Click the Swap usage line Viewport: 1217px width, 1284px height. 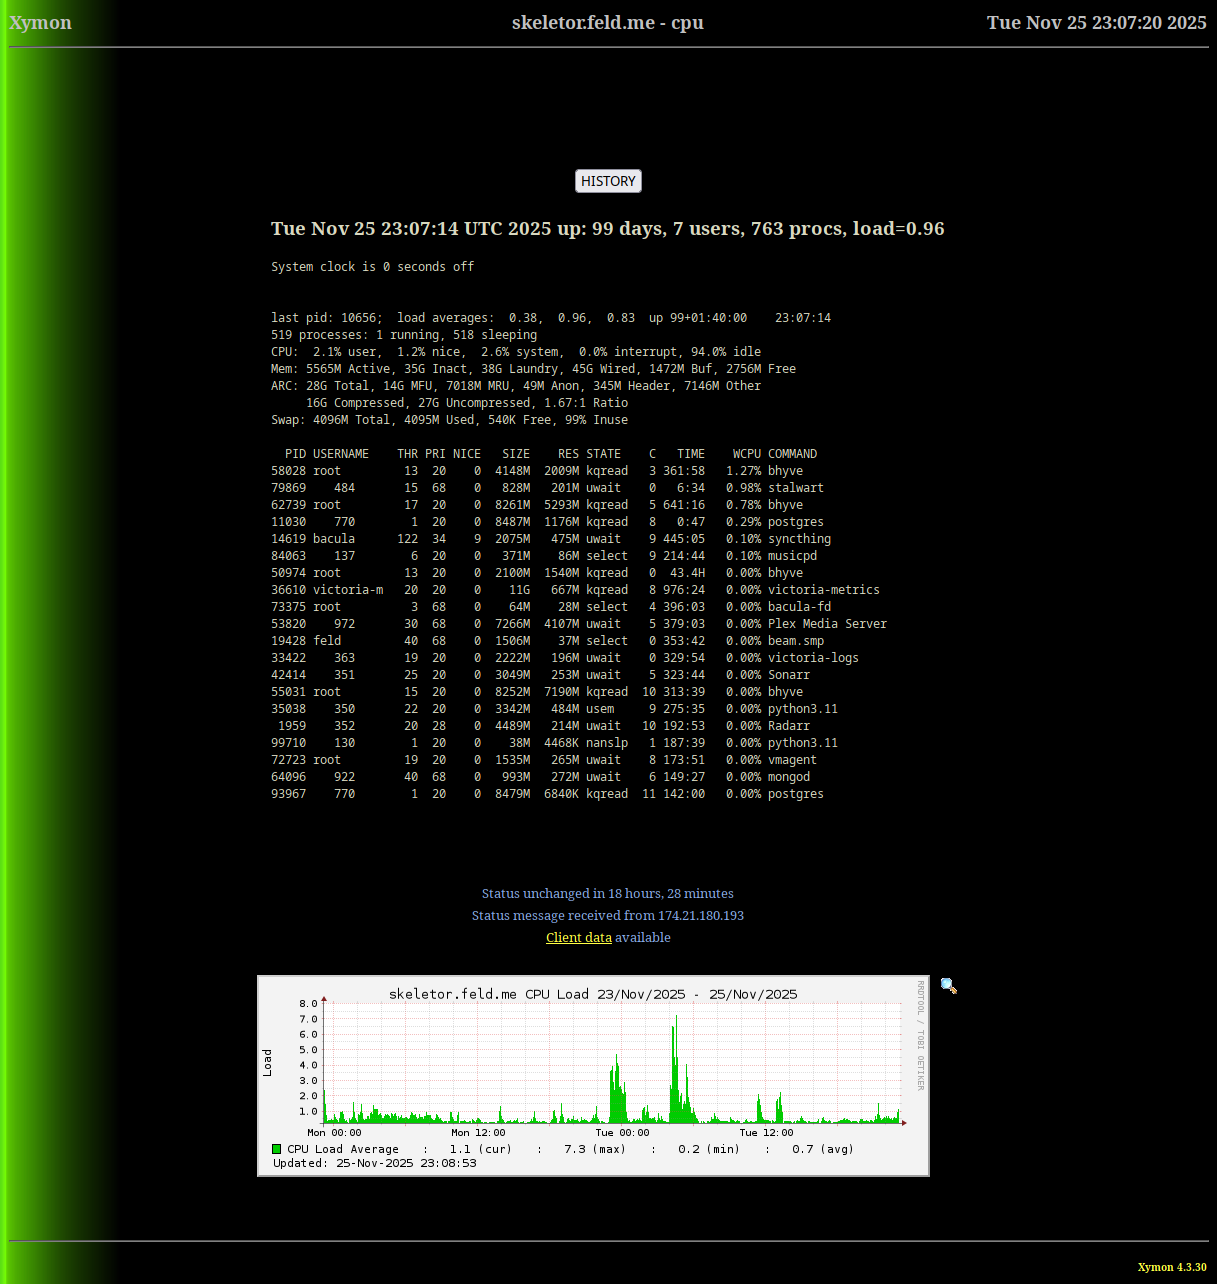point(449,420)
